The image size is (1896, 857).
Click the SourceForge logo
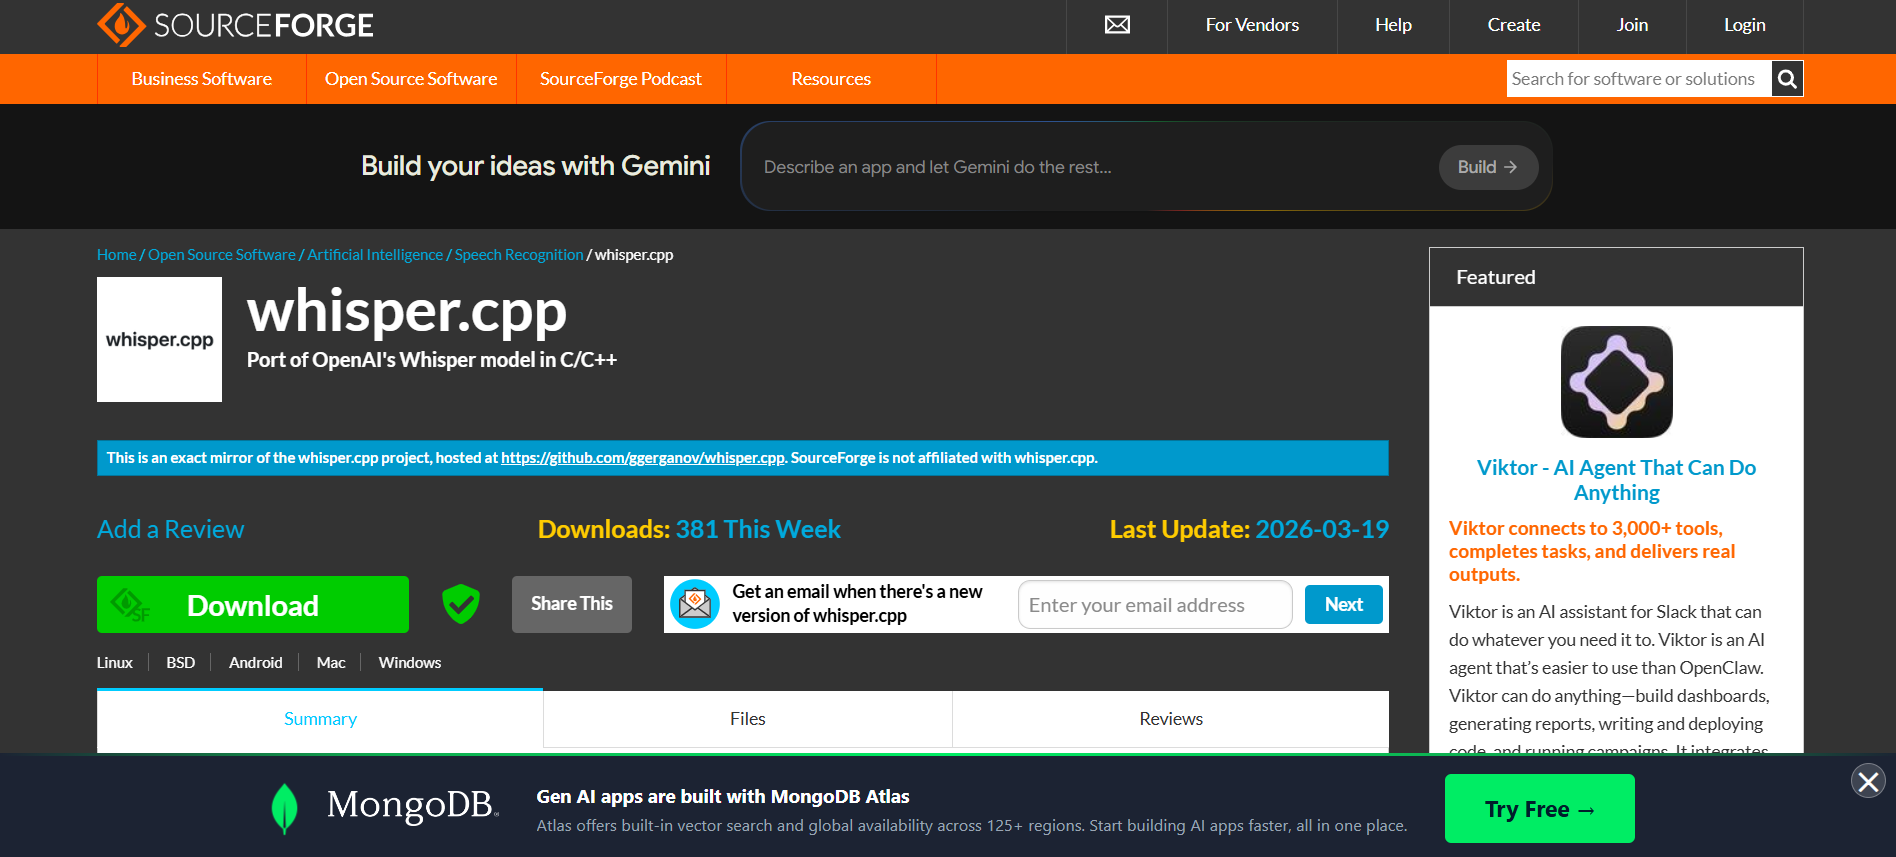[x=235, y=25]
